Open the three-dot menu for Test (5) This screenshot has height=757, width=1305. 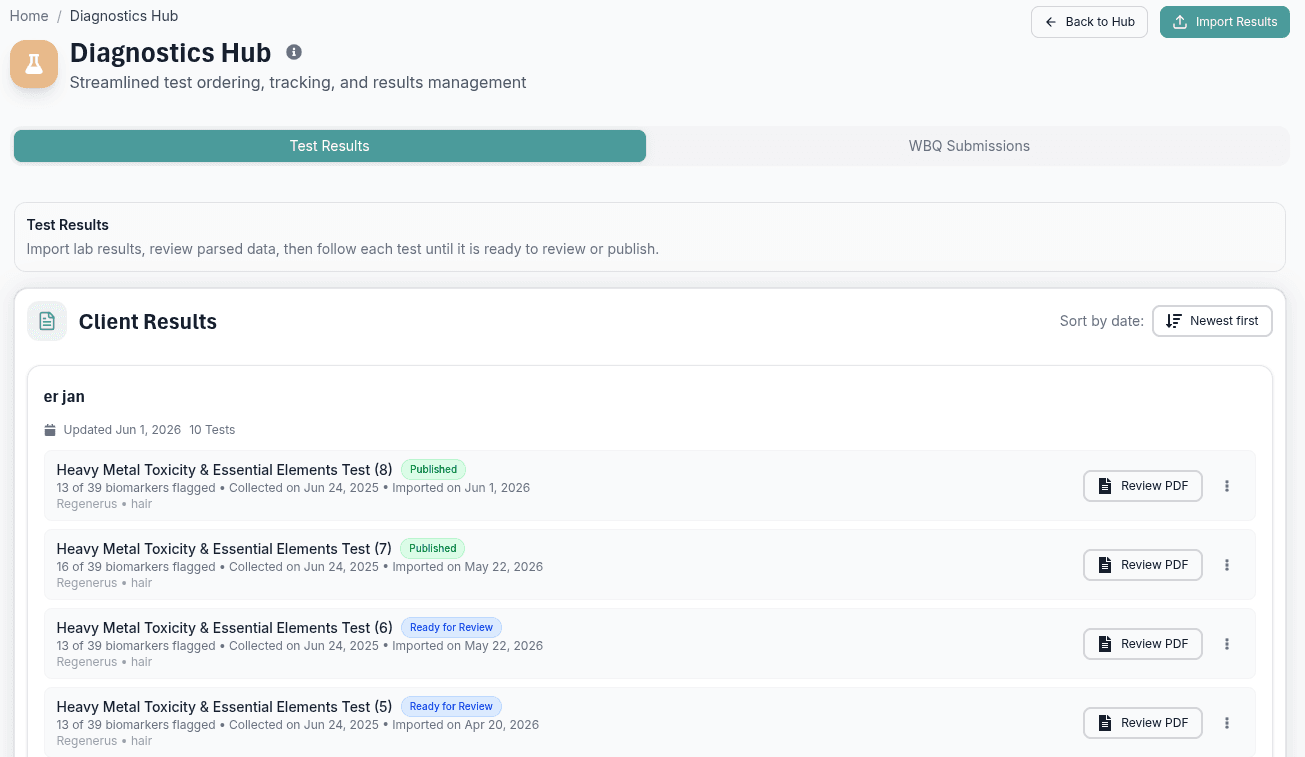pos(1227,723)
